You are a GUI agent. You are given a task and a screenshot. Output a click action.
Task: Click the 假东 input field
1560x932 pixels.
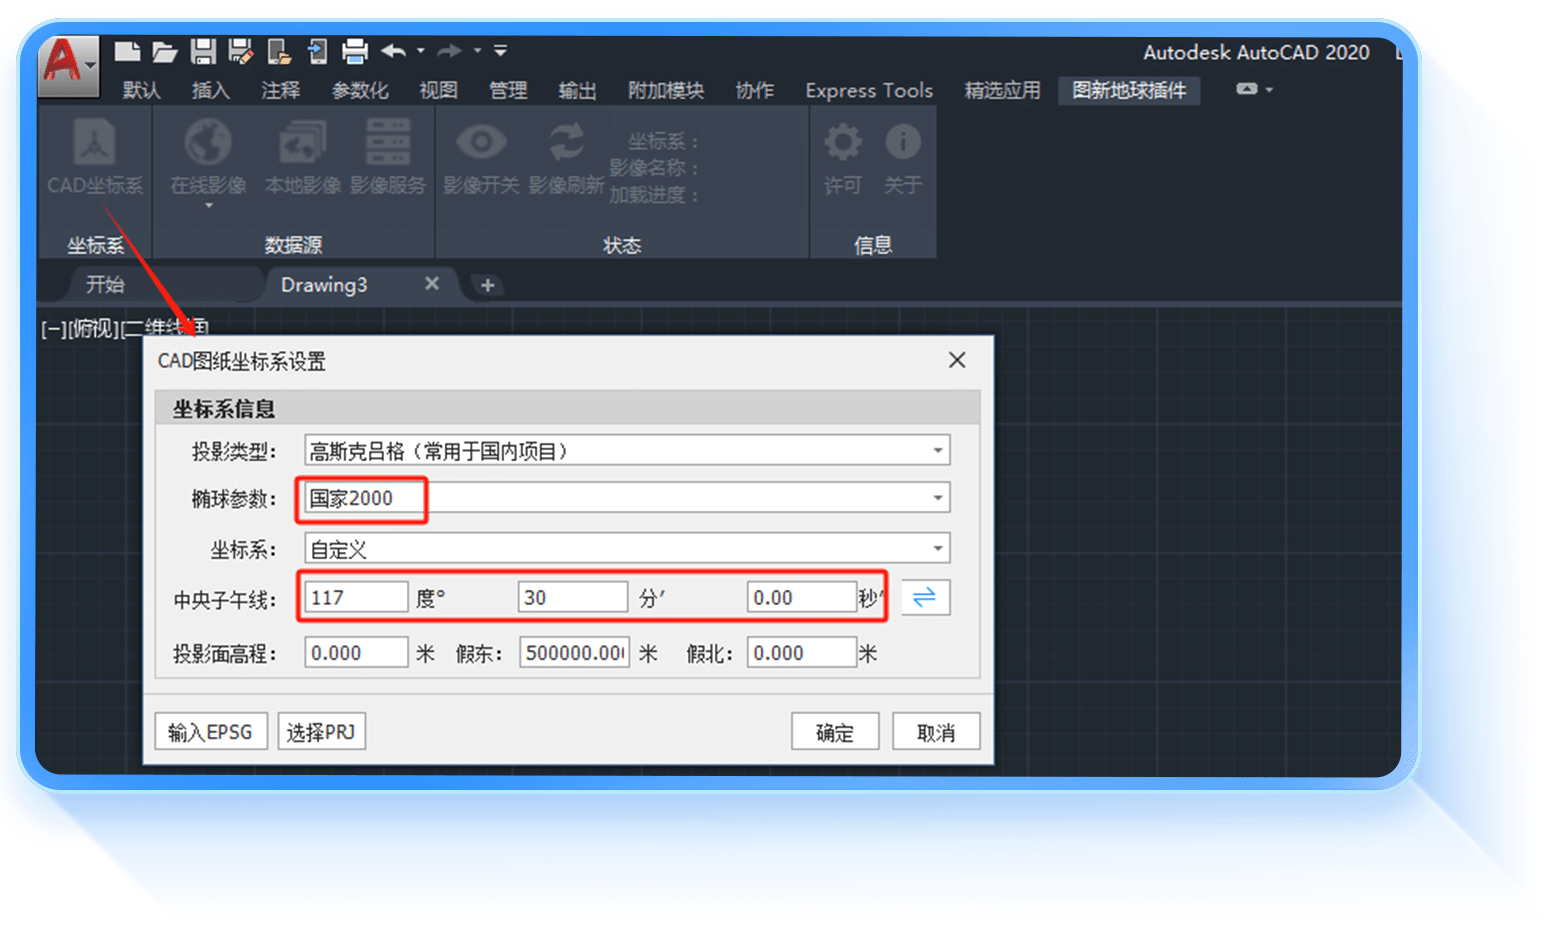pos(574,653)
